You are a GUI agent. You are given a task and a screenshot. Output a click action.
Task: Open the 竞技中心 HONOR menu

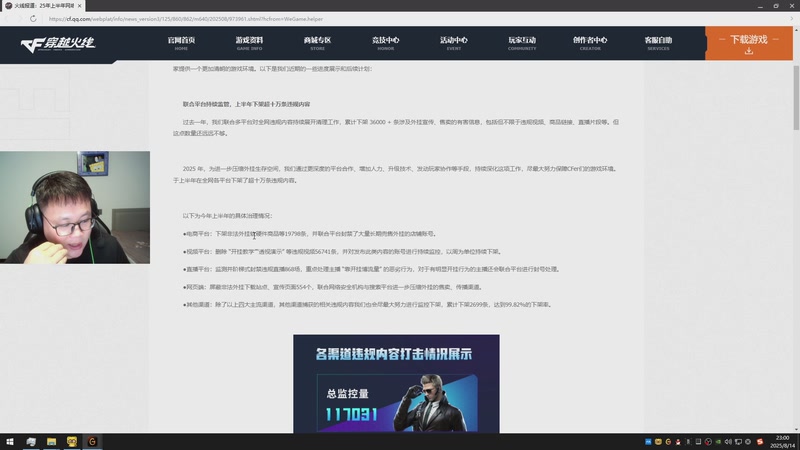(x=385, y=43)
